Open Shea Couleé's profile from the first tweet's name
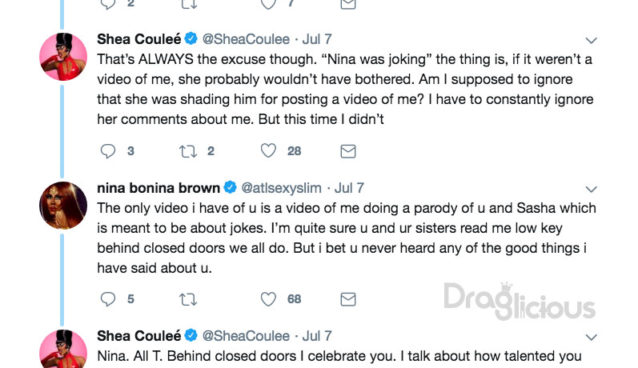Viewport: 638px width, 368px height. point(139,39)
